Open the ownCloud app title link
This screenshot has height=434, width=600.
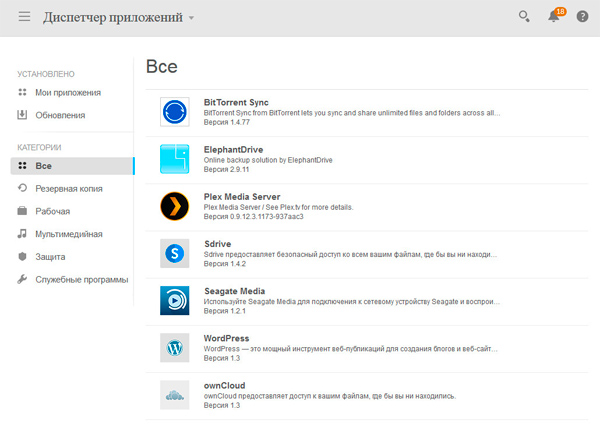tap(224, 386)
